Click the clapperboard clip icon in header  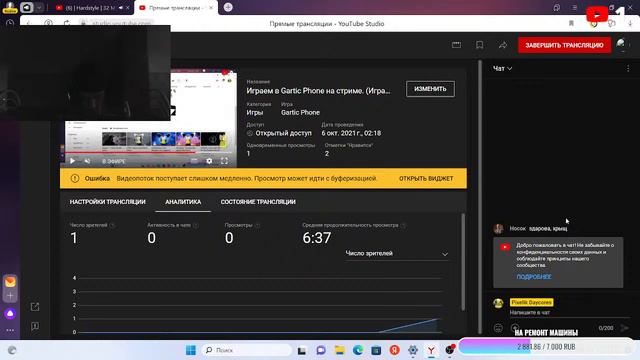click(456, 45)
